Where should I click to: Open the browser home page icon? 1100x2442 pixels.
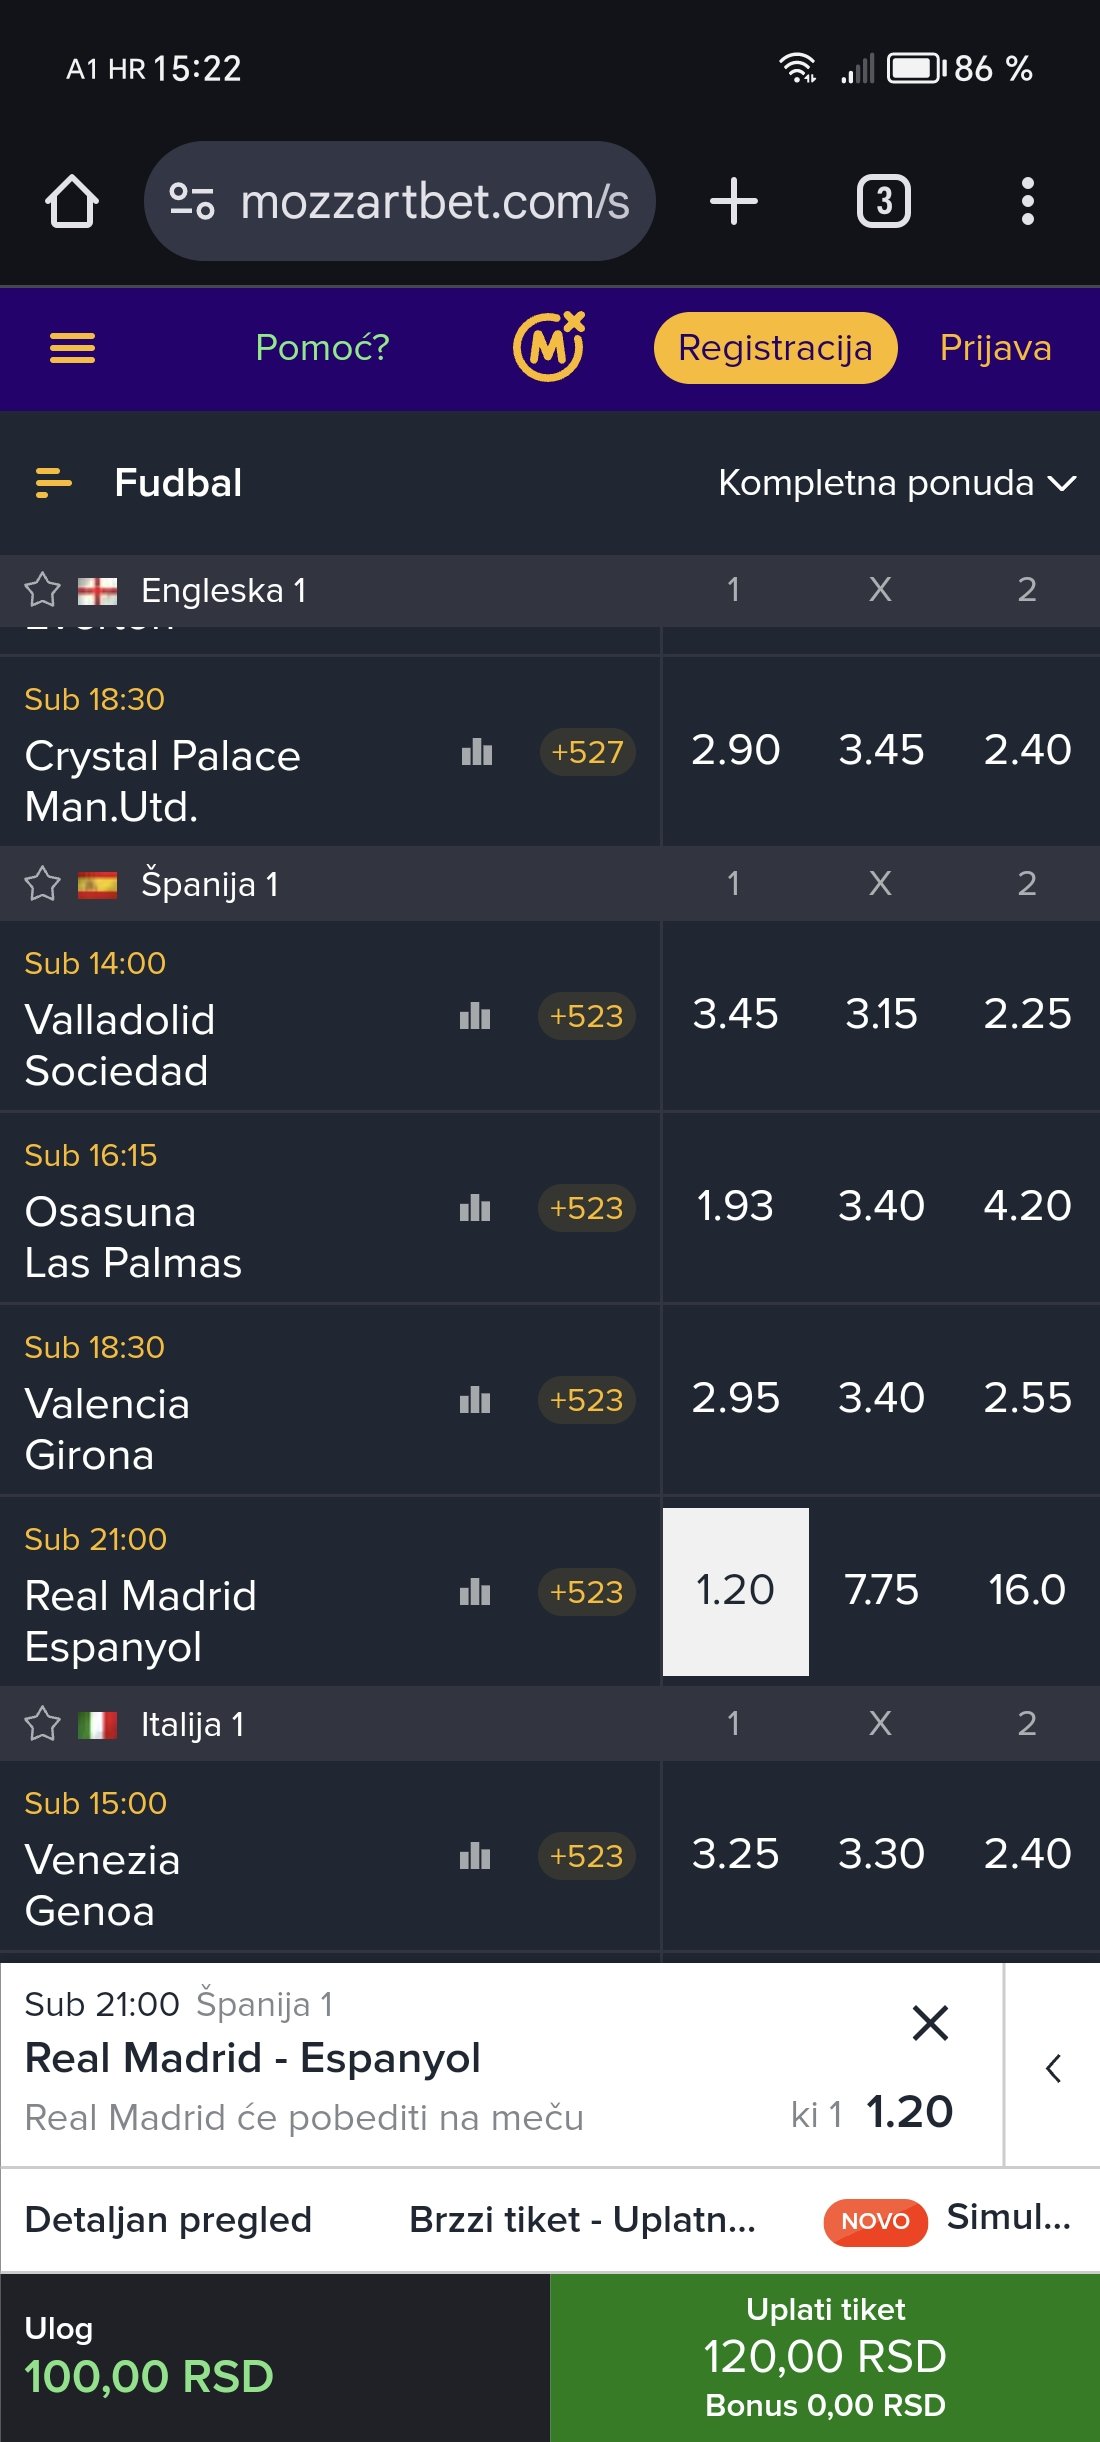(x=72, y=201)
